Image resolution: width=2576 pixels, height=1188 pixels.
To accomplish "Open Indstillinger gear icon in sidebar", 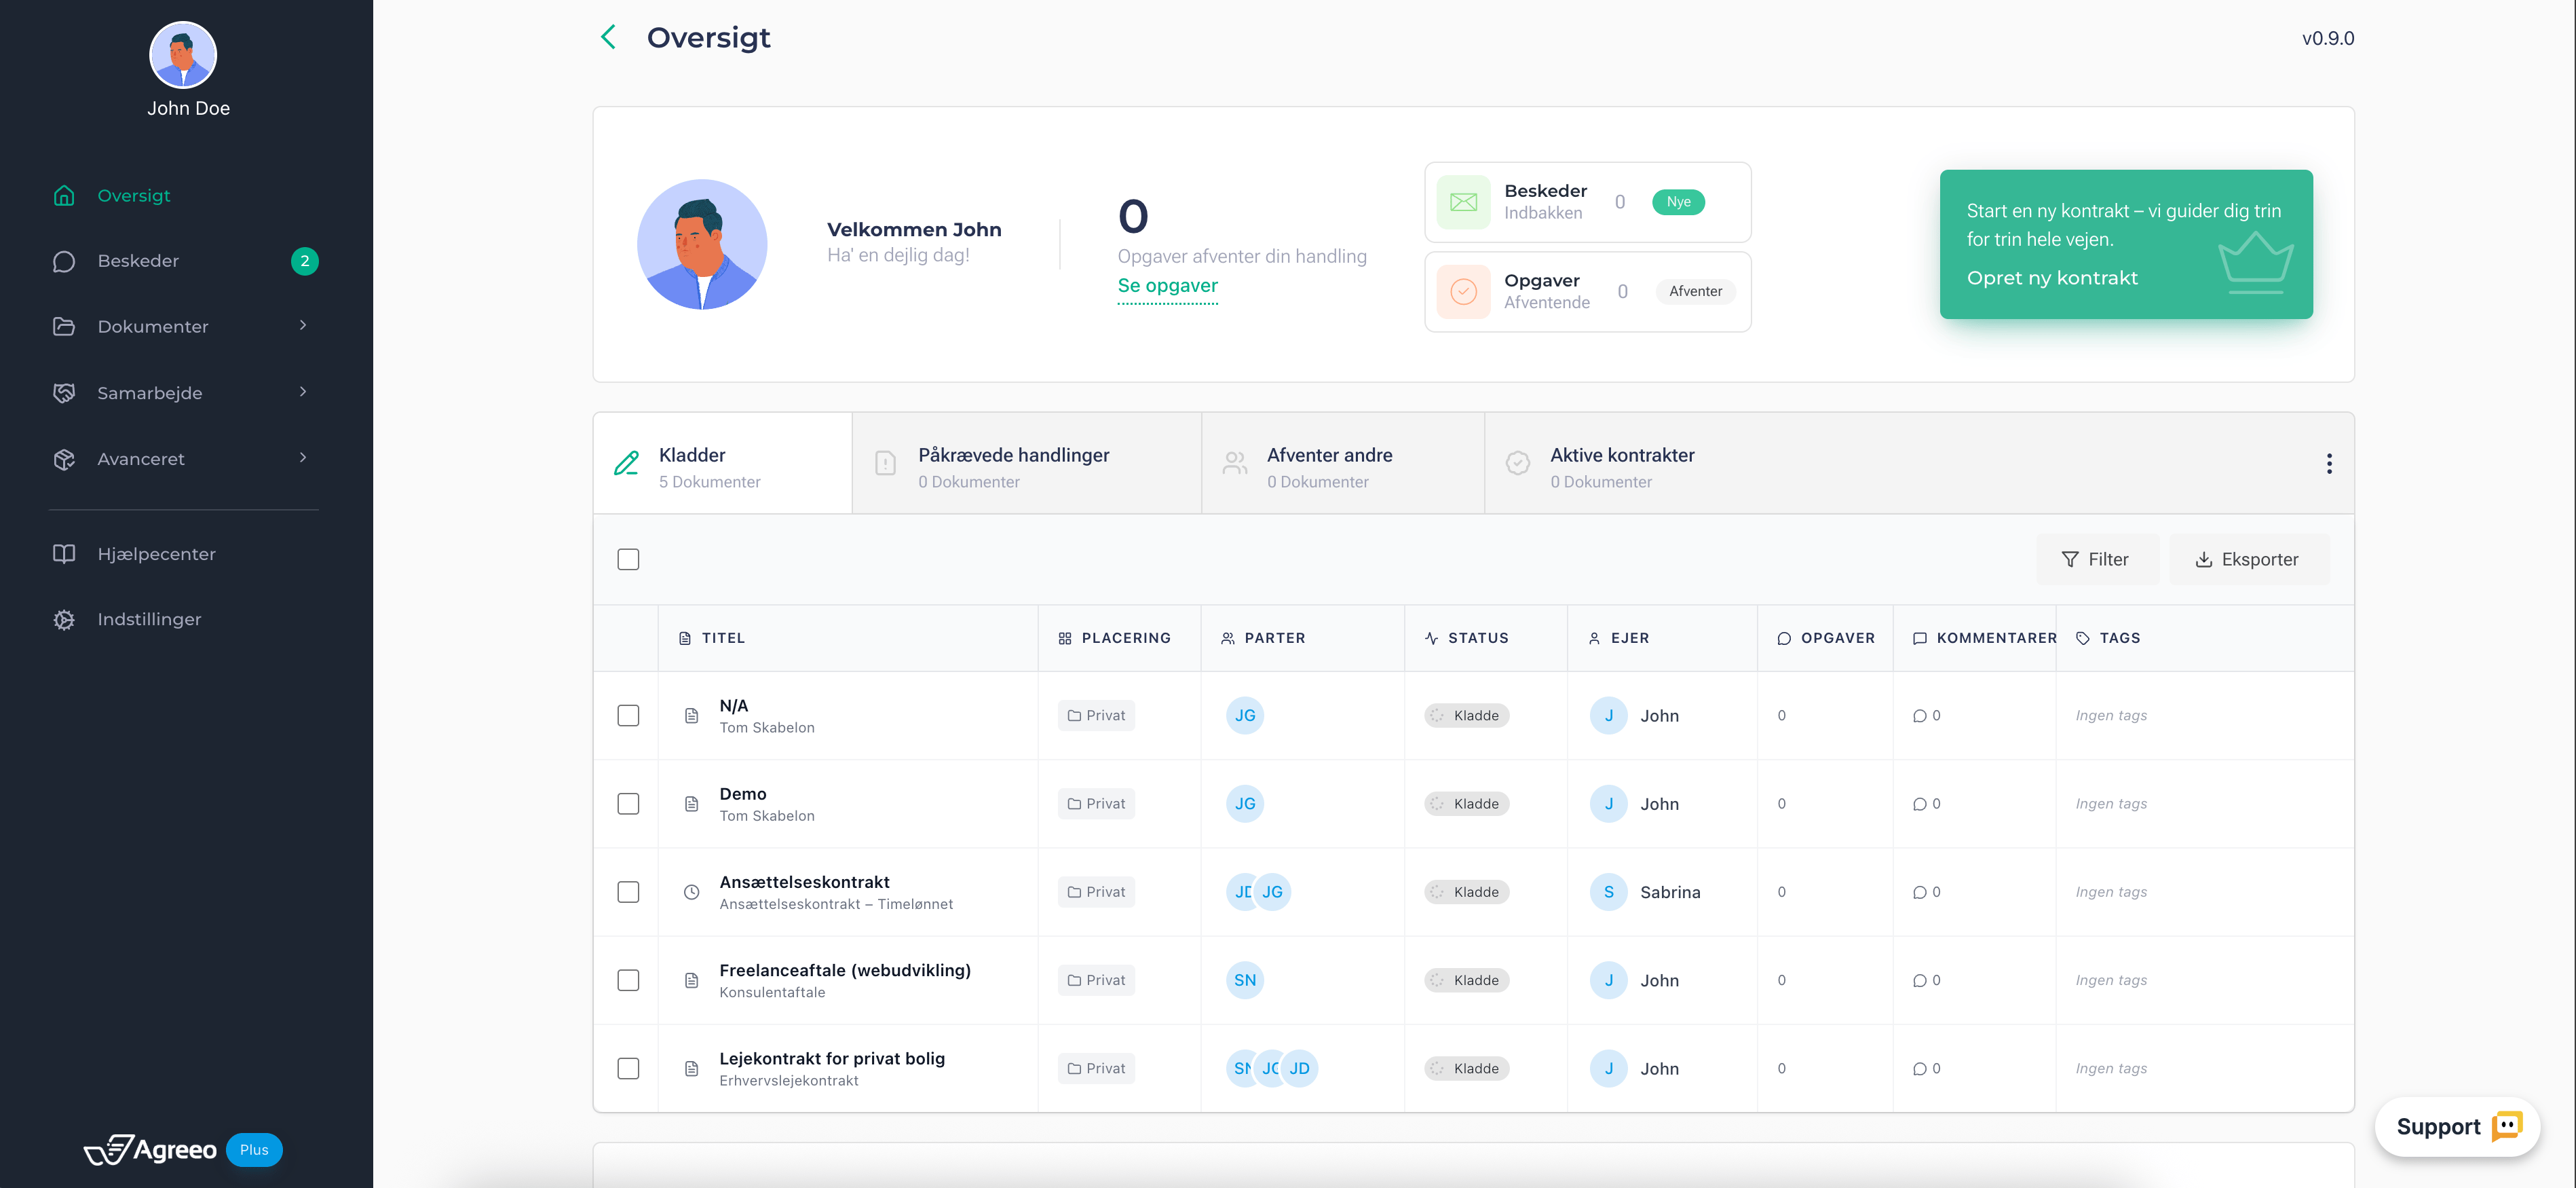I will pyautogui.click(x=64, y=620).
